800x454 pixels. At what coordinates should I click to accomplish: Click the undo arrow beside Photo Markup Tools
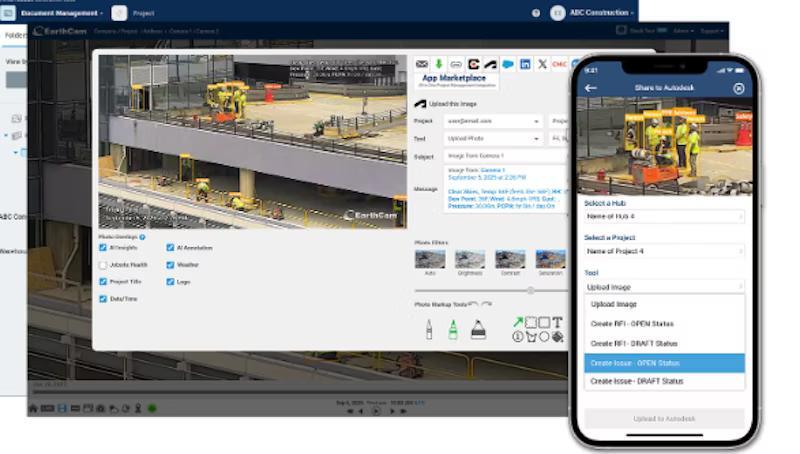[472, 305]
